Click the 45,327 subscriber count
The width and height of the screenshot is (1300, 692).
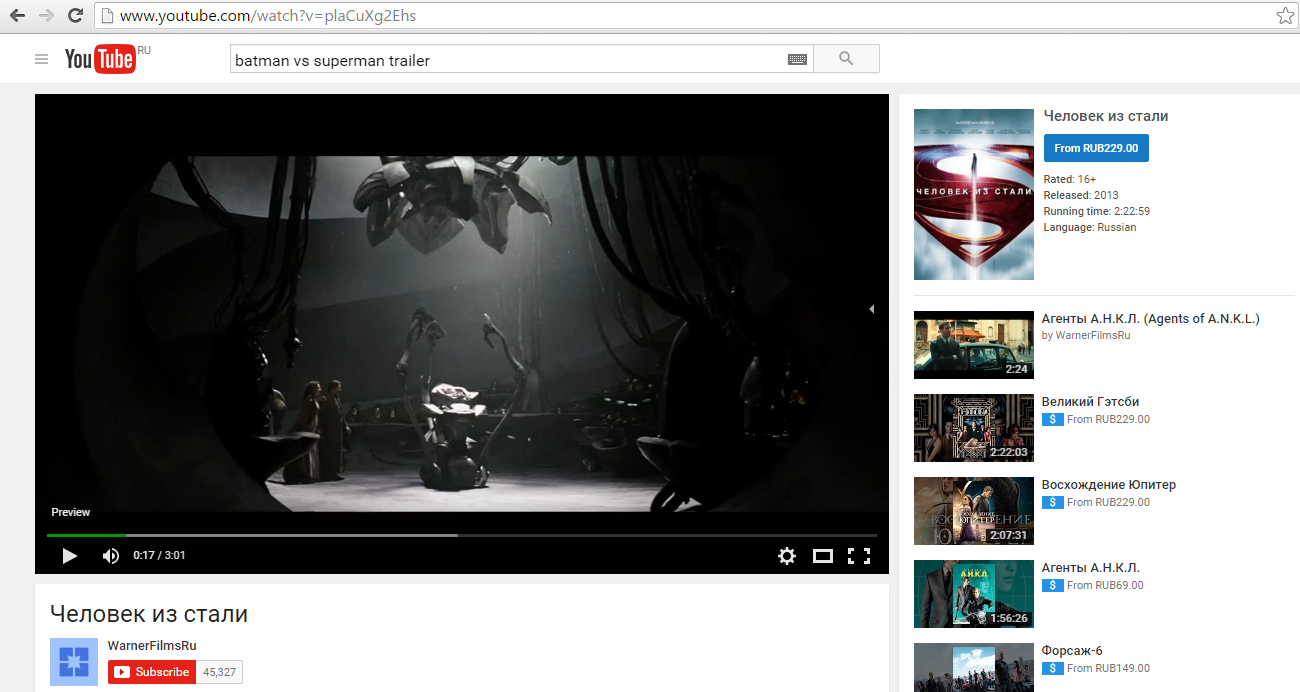(x=220, y=672)
